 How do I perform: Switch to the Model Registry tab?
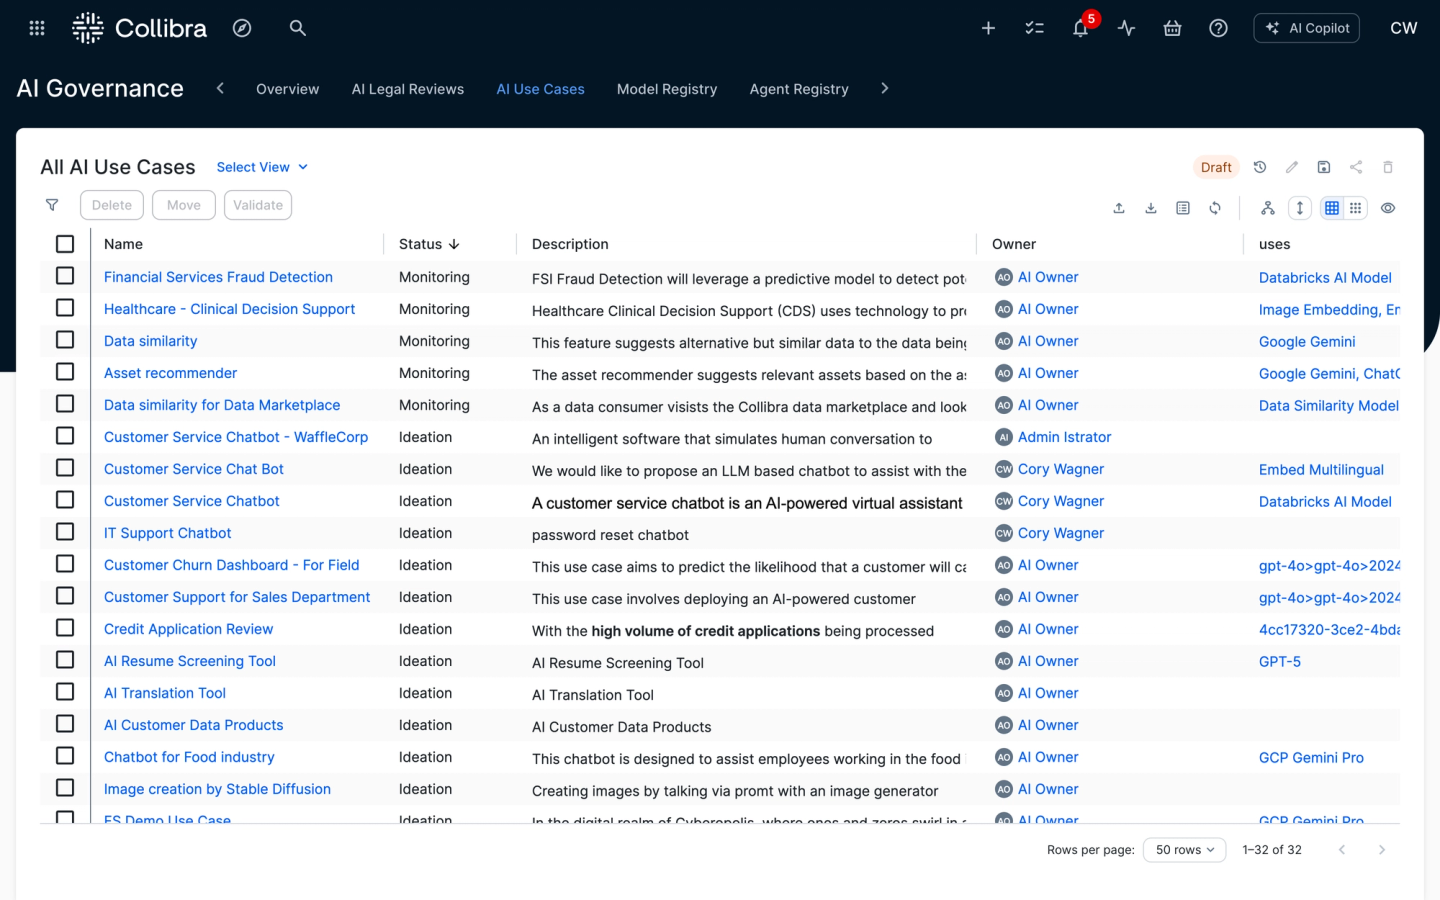(666, 89)
